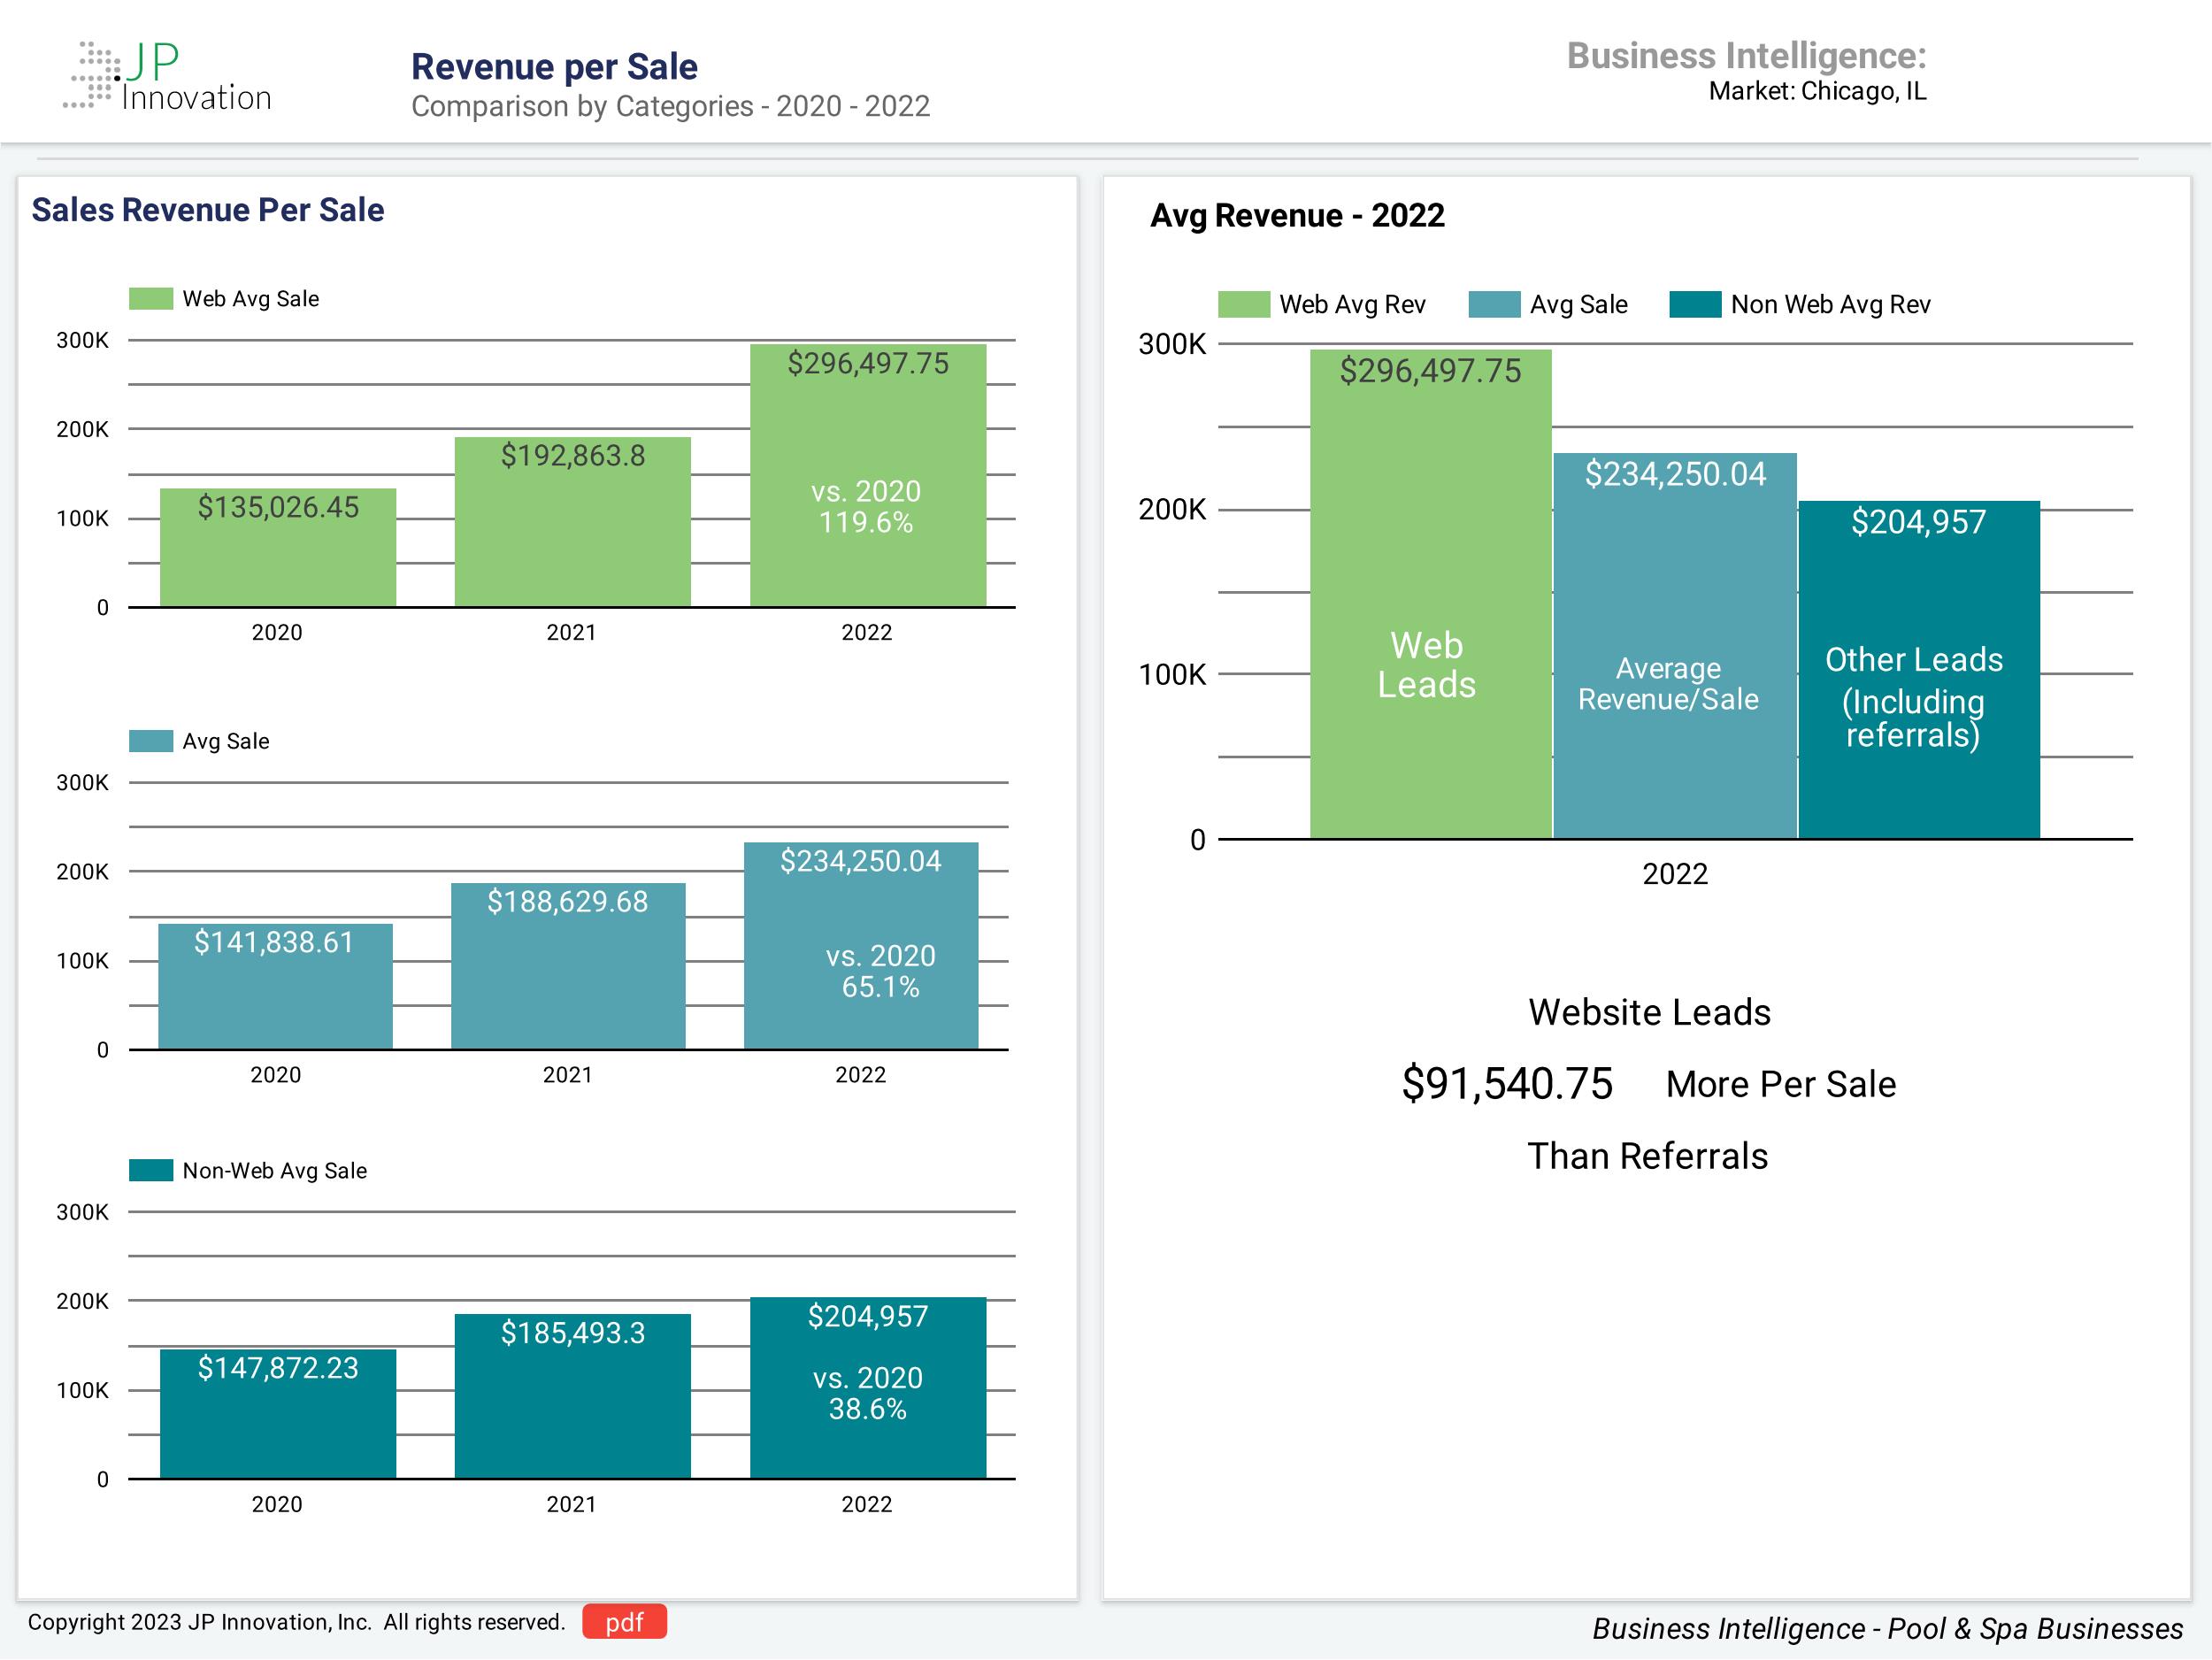Click the copyright notice text

(296, 1622)
